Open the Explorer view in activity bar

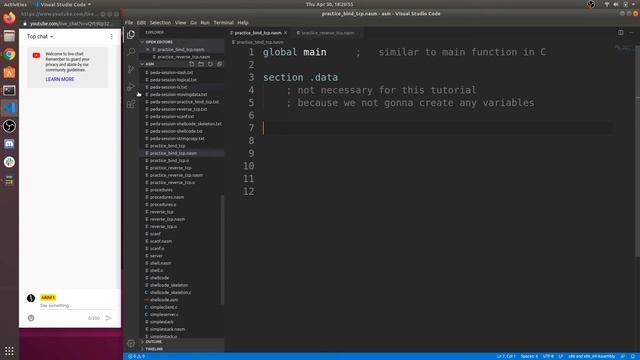(131, 35)
